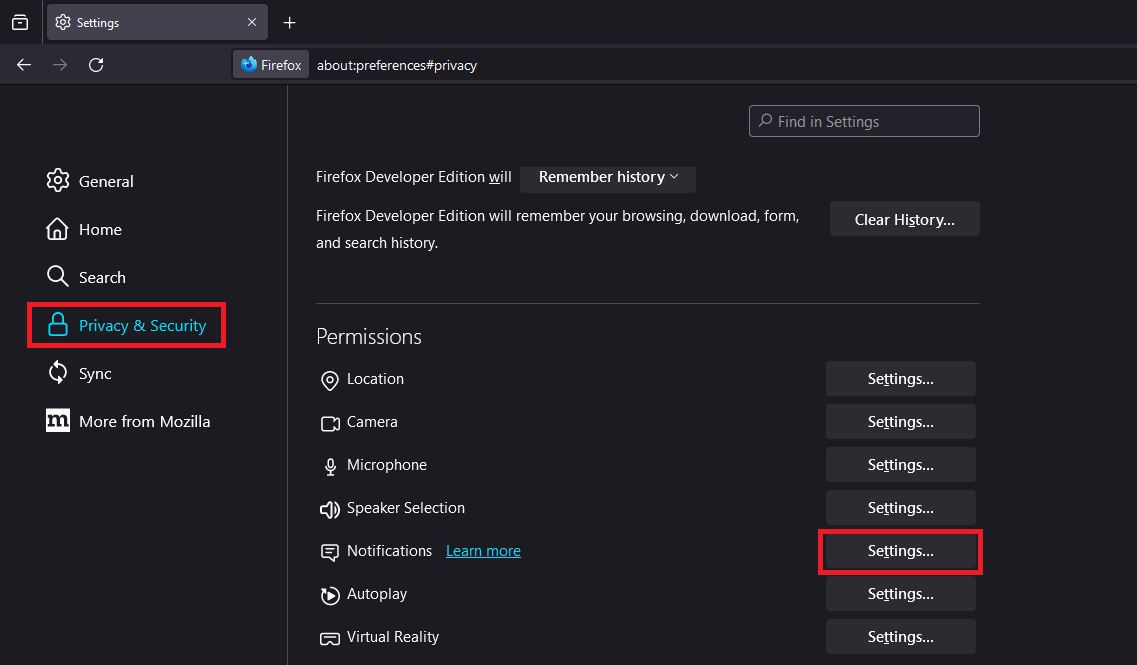Screen dimensions: 1137x665
Task: Click the Location pin icon
Action: coord(330,380)
